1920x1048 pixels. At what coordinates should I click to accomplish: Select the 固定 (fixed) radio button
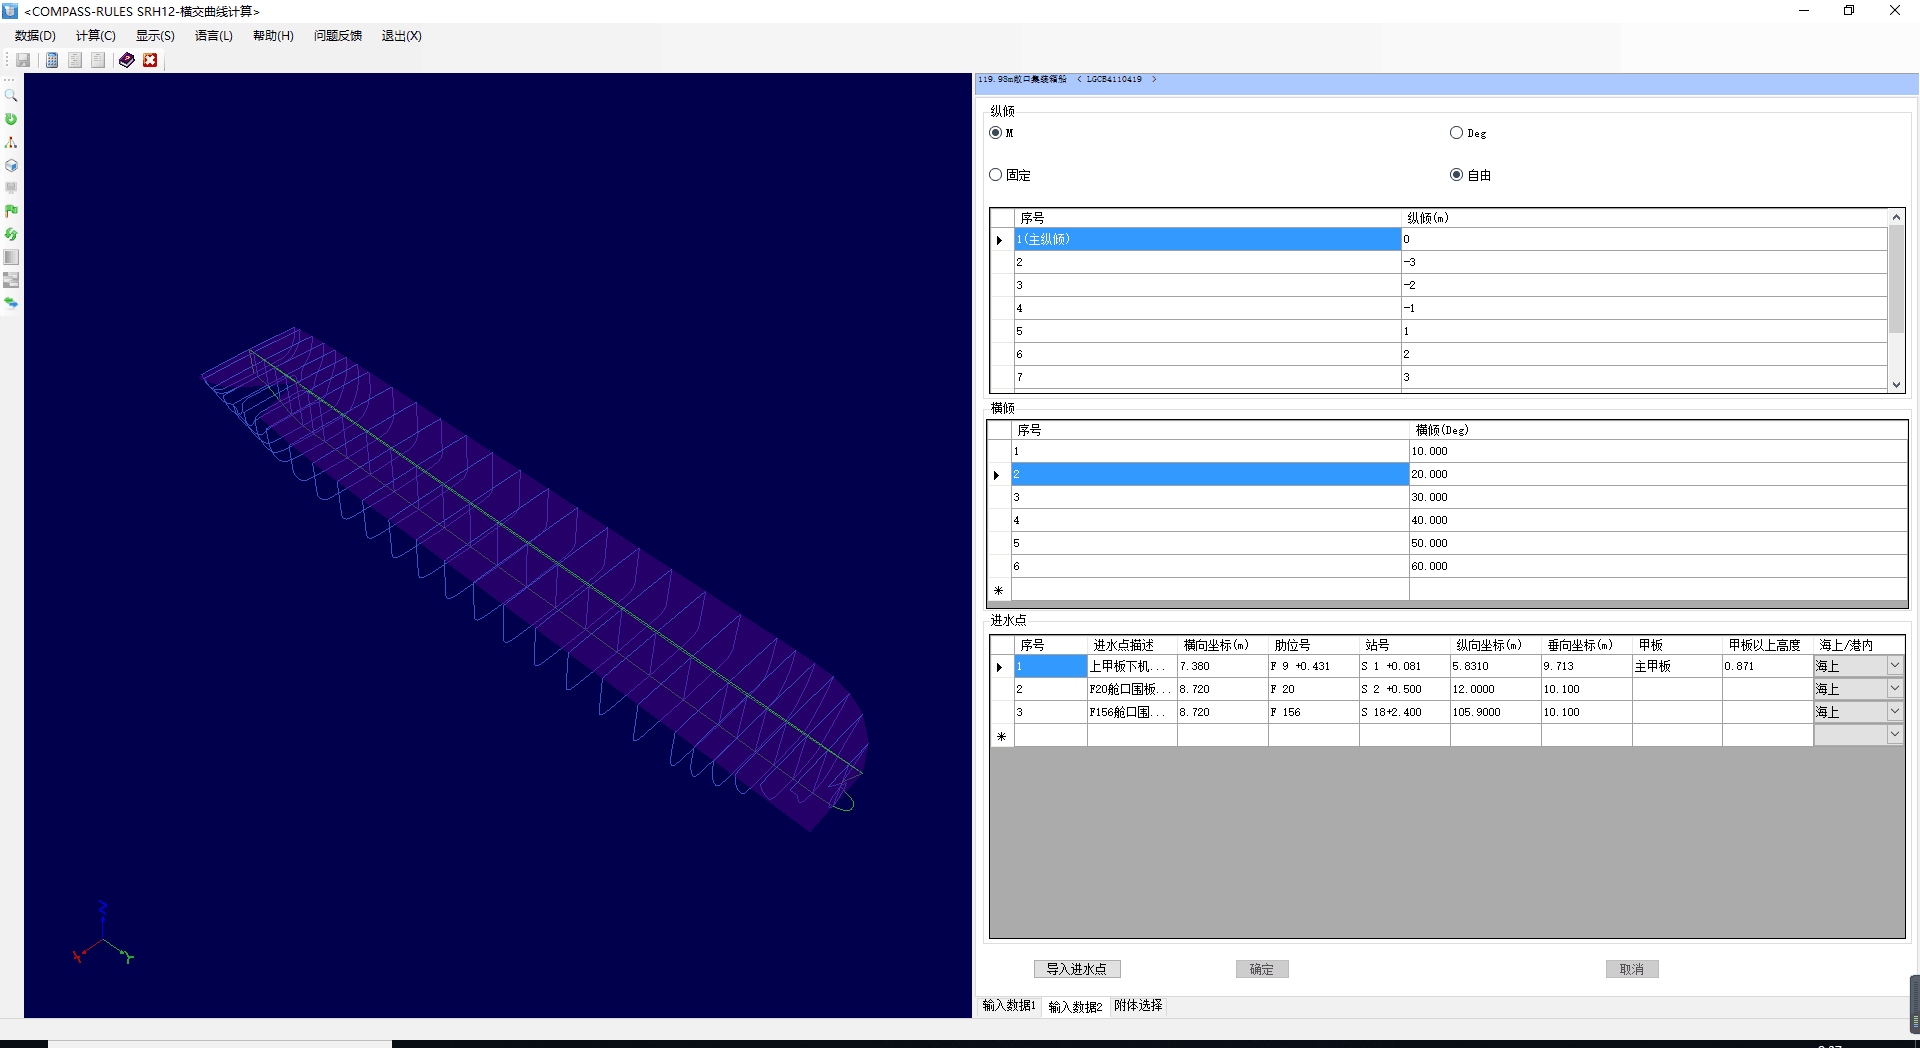click(x=995, y=175)
